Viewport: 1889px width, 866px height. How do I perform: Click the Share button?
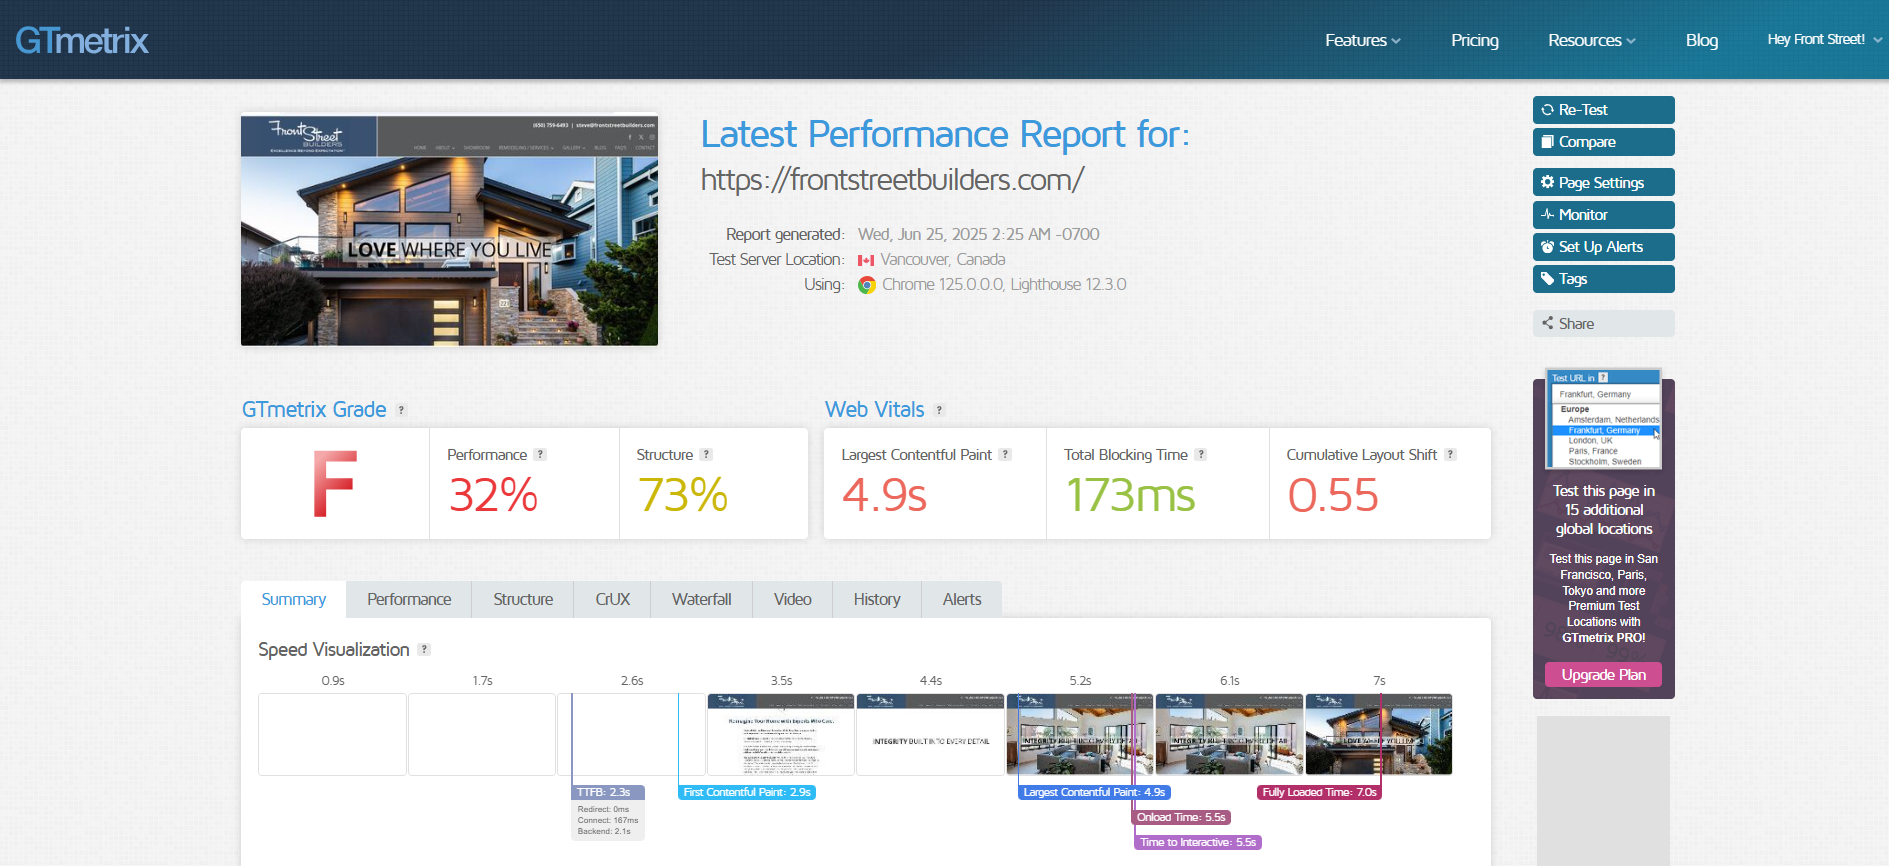click(1603, 324)
